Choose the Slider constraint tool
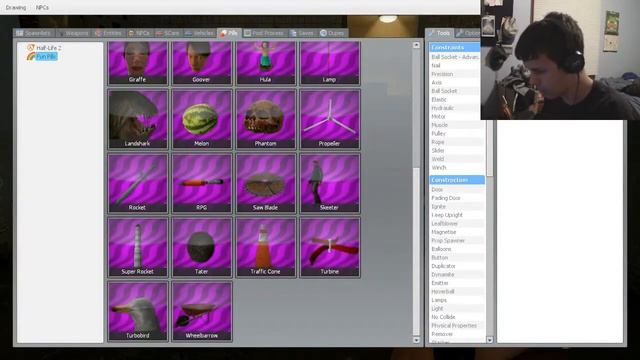 457,151
